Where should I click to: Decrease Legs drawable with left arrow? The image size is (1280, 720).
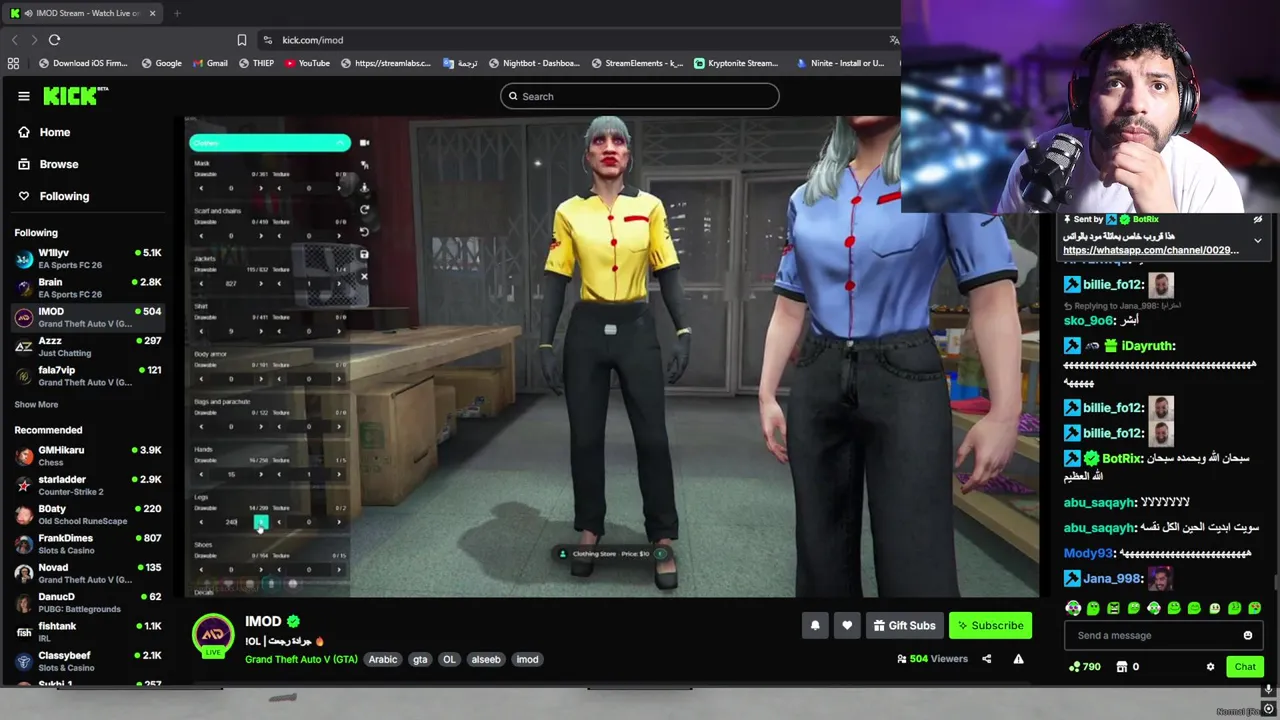coord(201,522)
